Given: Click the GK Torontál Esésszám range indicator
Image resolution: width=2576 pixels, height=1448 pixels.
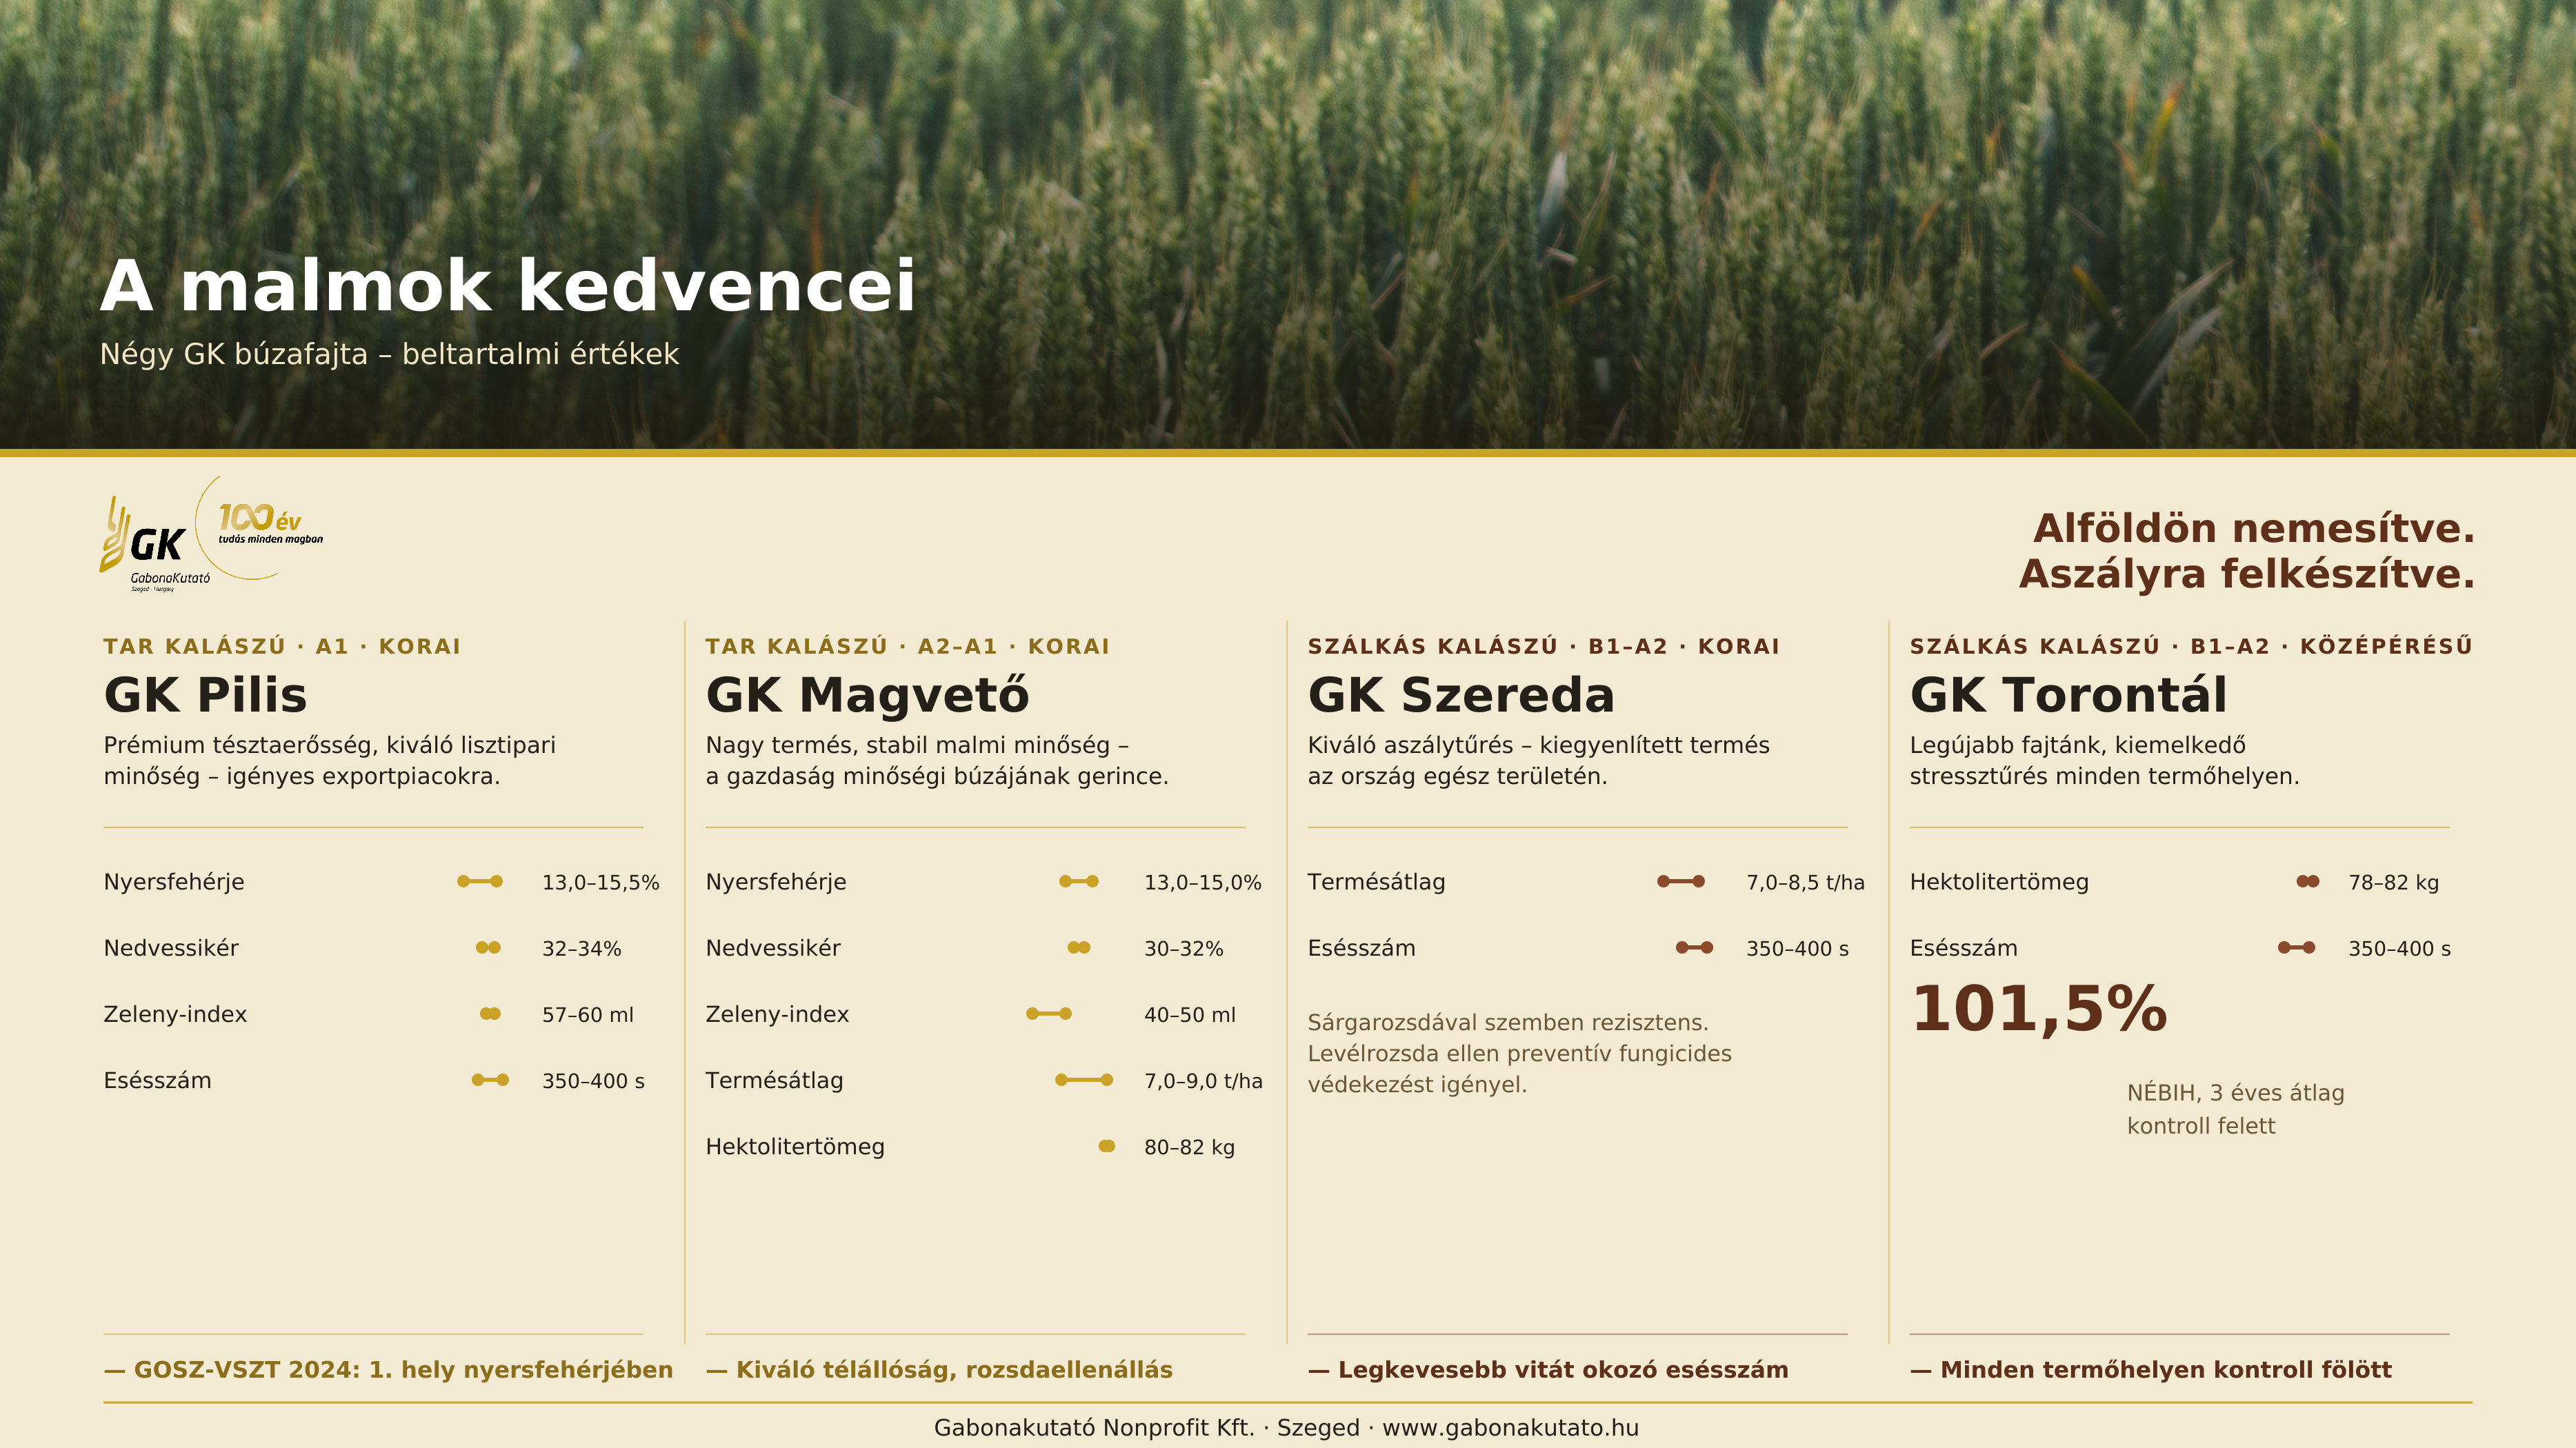Looking at the screenshot, I should tap(2297, 948).
